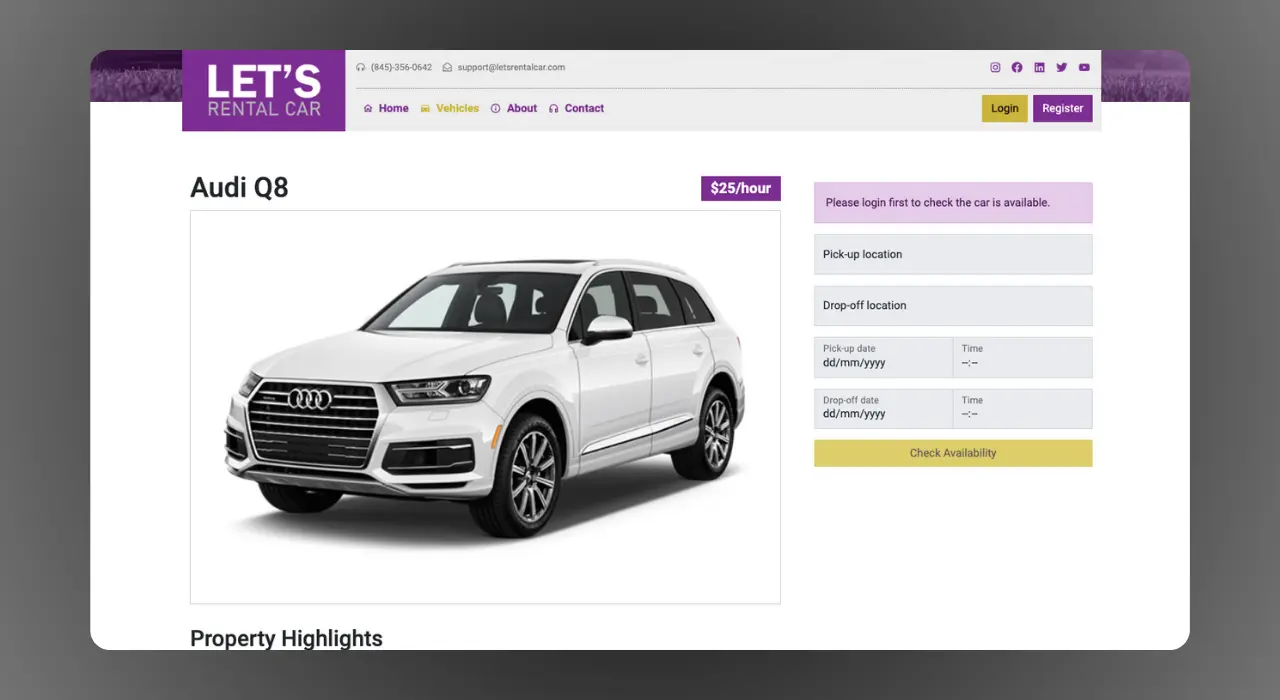Click the house icon next to Home
The height and width of the screenshot is (700, 1280).
(368, 109)
